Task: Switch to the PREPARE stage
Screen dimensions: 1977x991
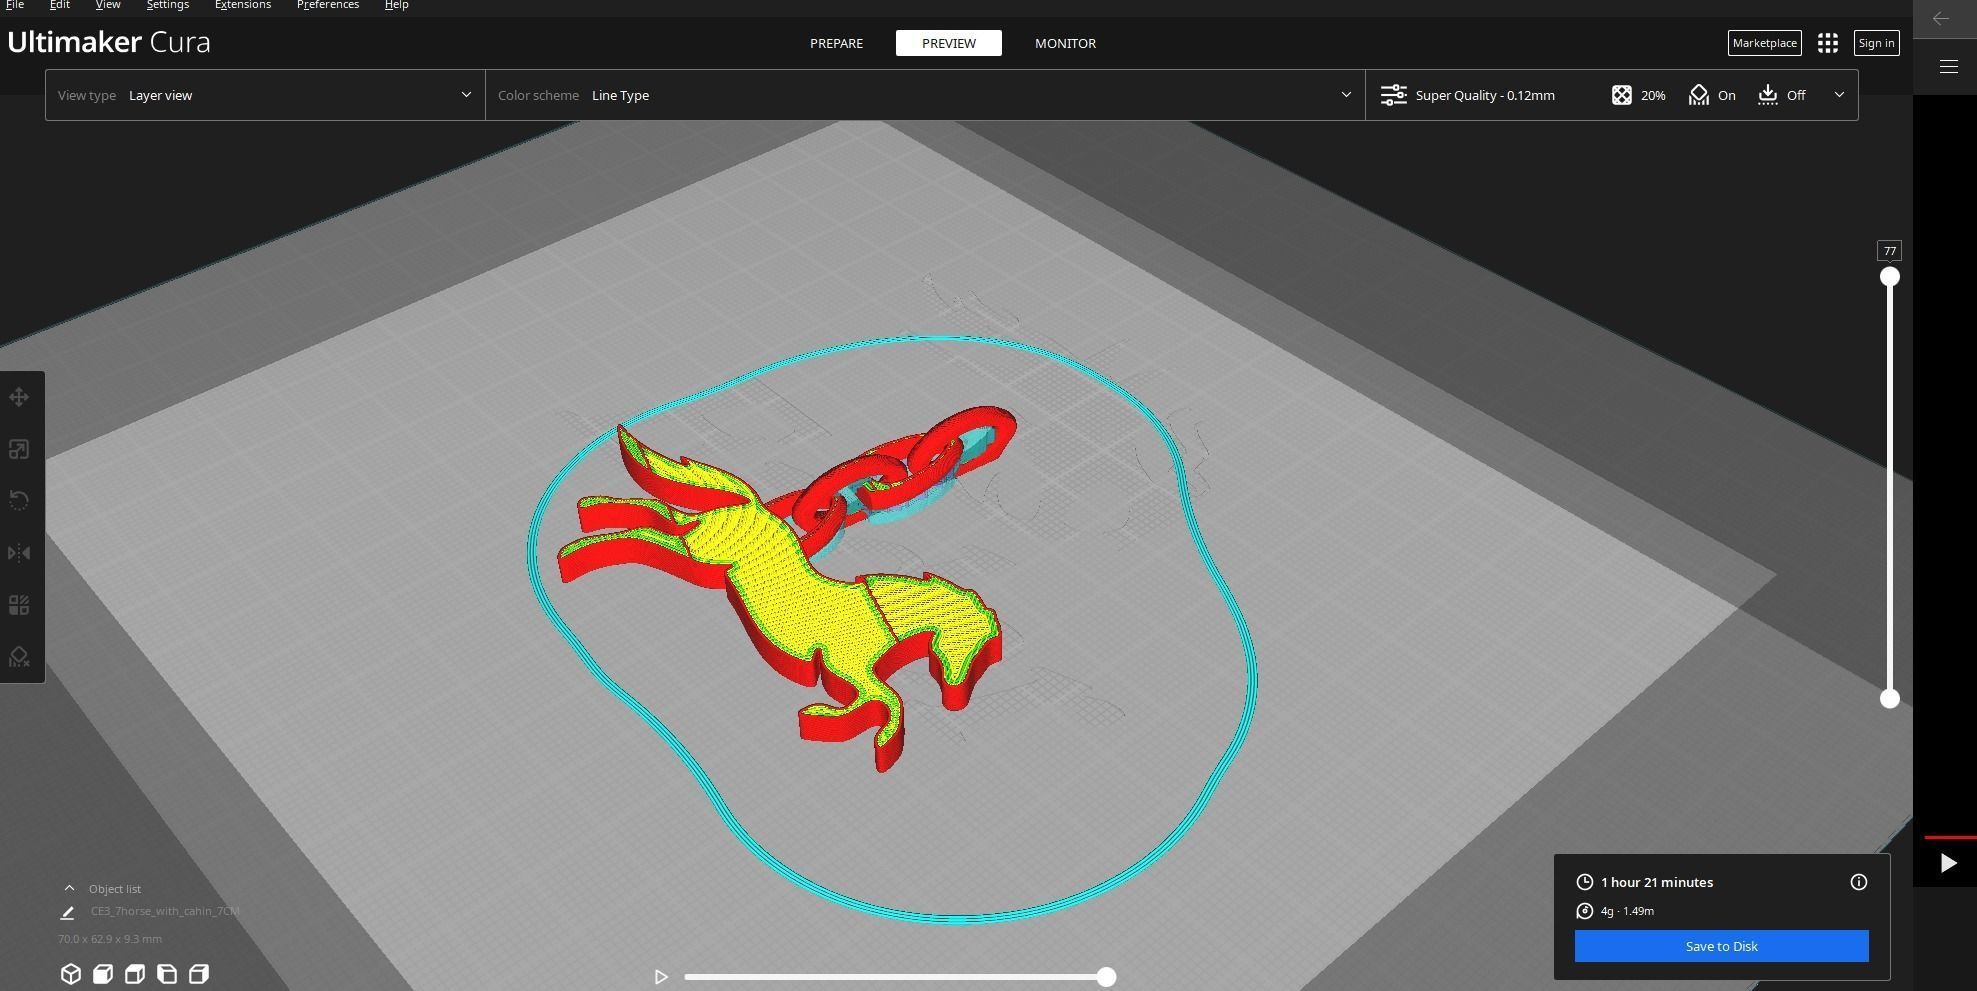Action: tap(836, 43)
